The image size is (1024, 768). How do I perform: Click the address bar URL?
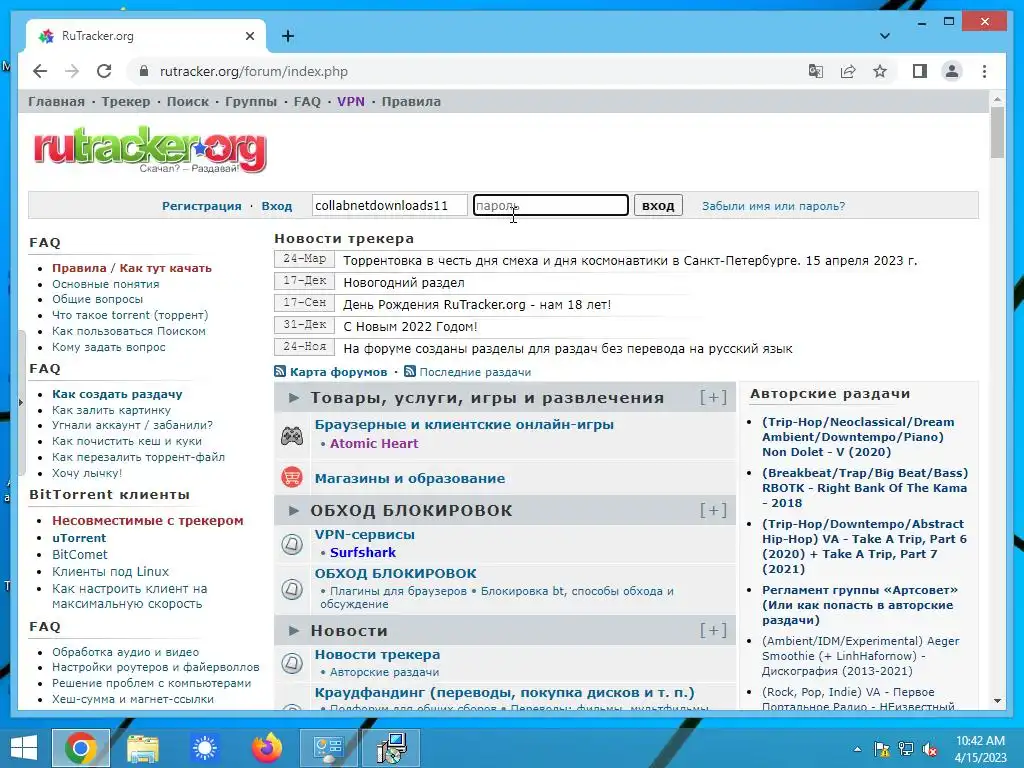[253, 71]
